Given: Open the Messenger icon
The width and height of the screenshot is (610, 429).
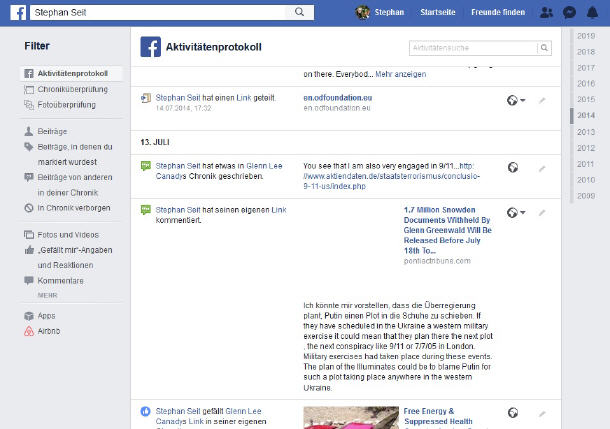Looking at the screenshot, I should [569, 12].
